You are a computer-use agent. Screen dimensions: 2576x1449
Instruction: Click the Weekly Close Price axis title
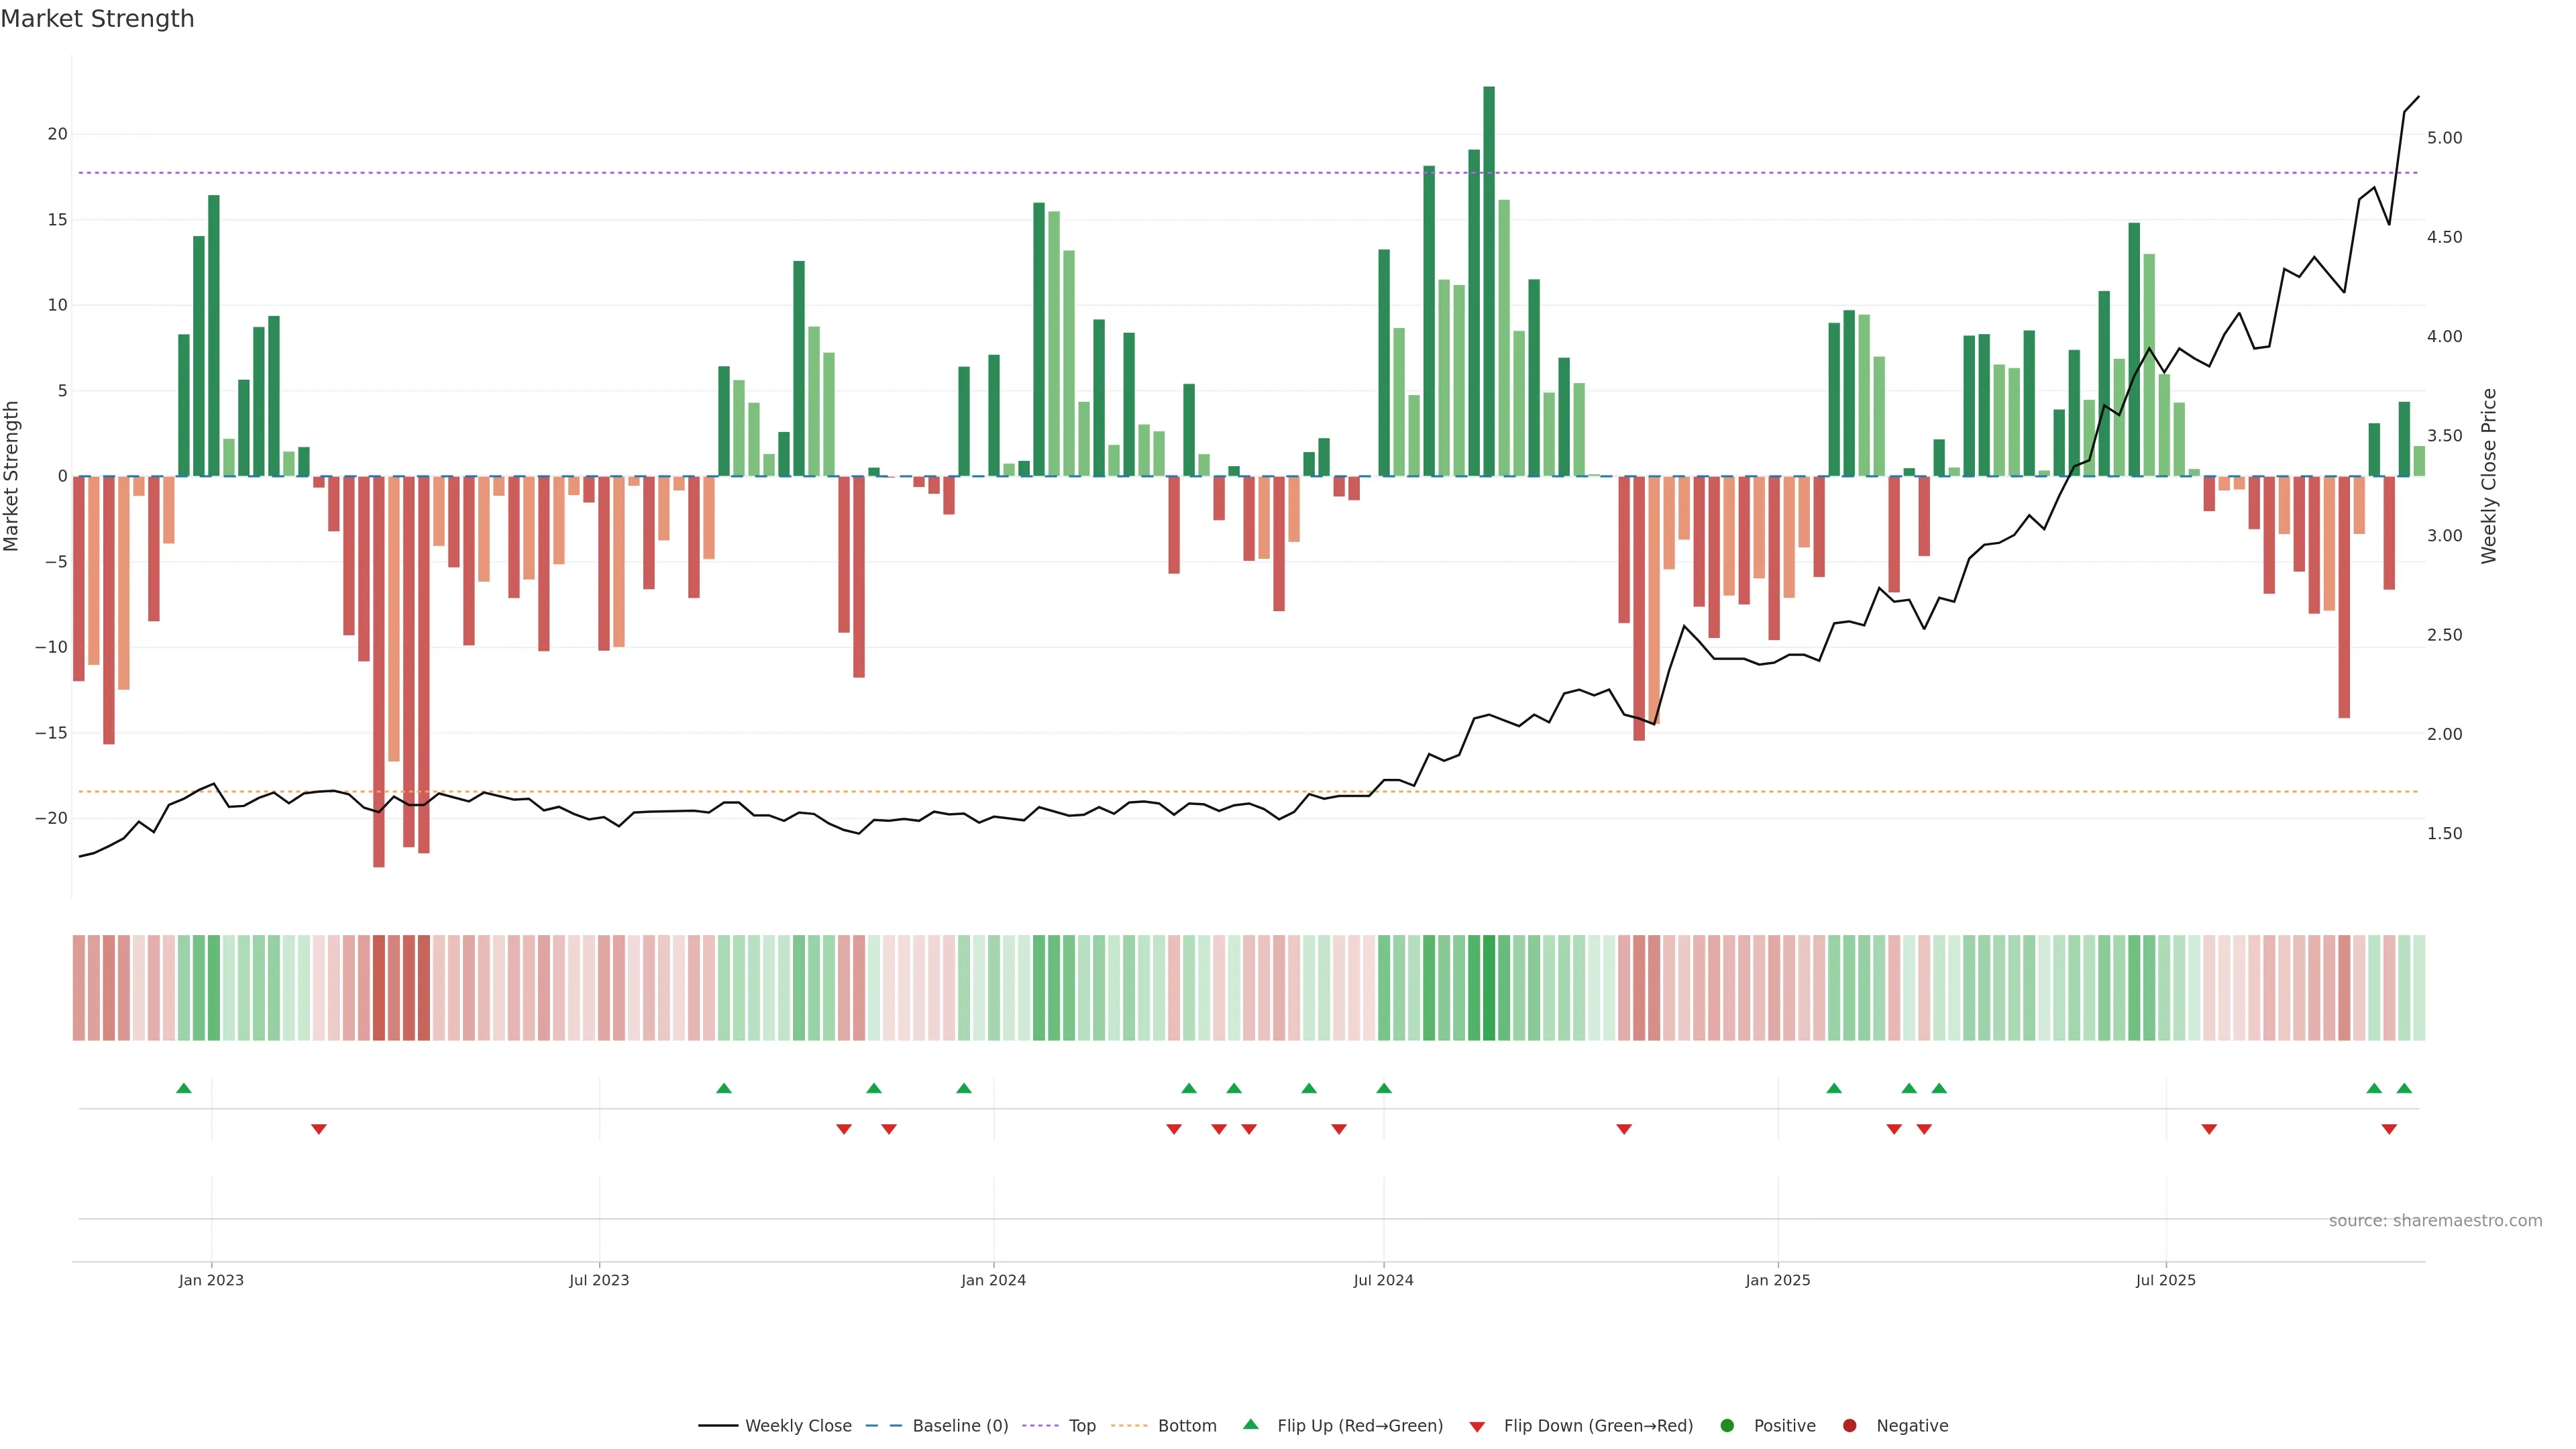click(2489, 476)
